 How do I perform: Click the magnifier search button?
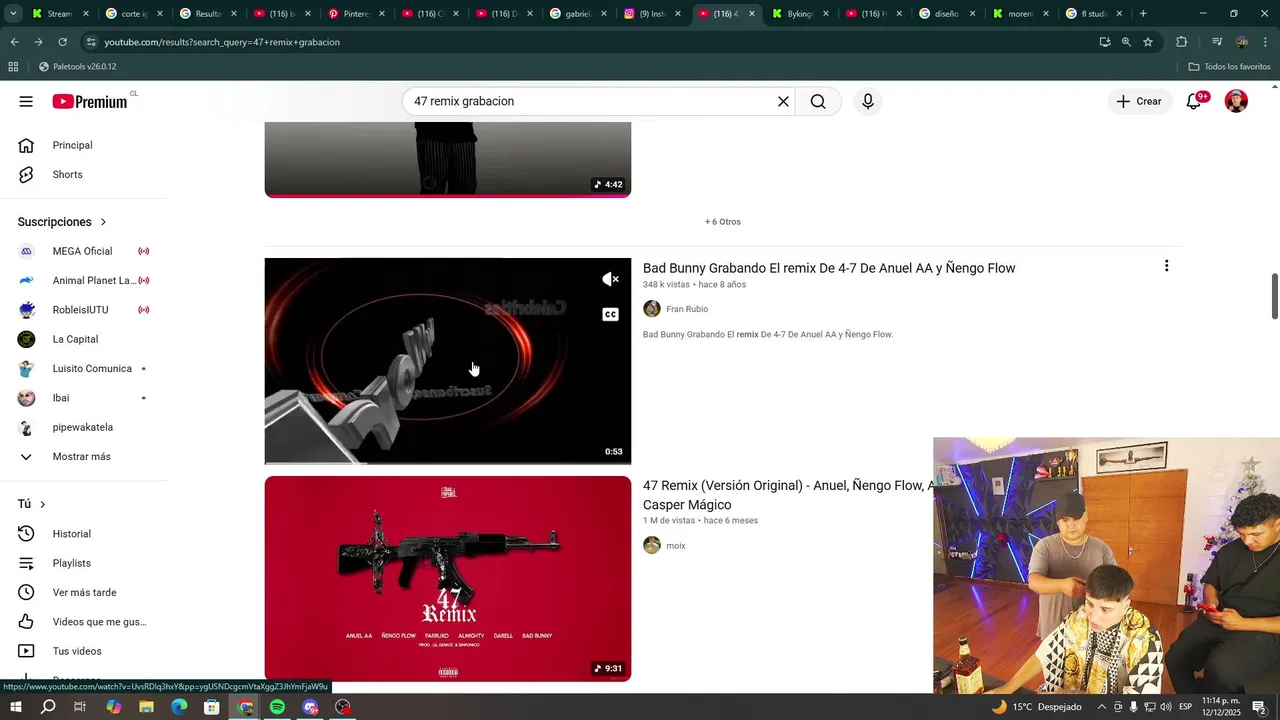click(x=818, y=101)
